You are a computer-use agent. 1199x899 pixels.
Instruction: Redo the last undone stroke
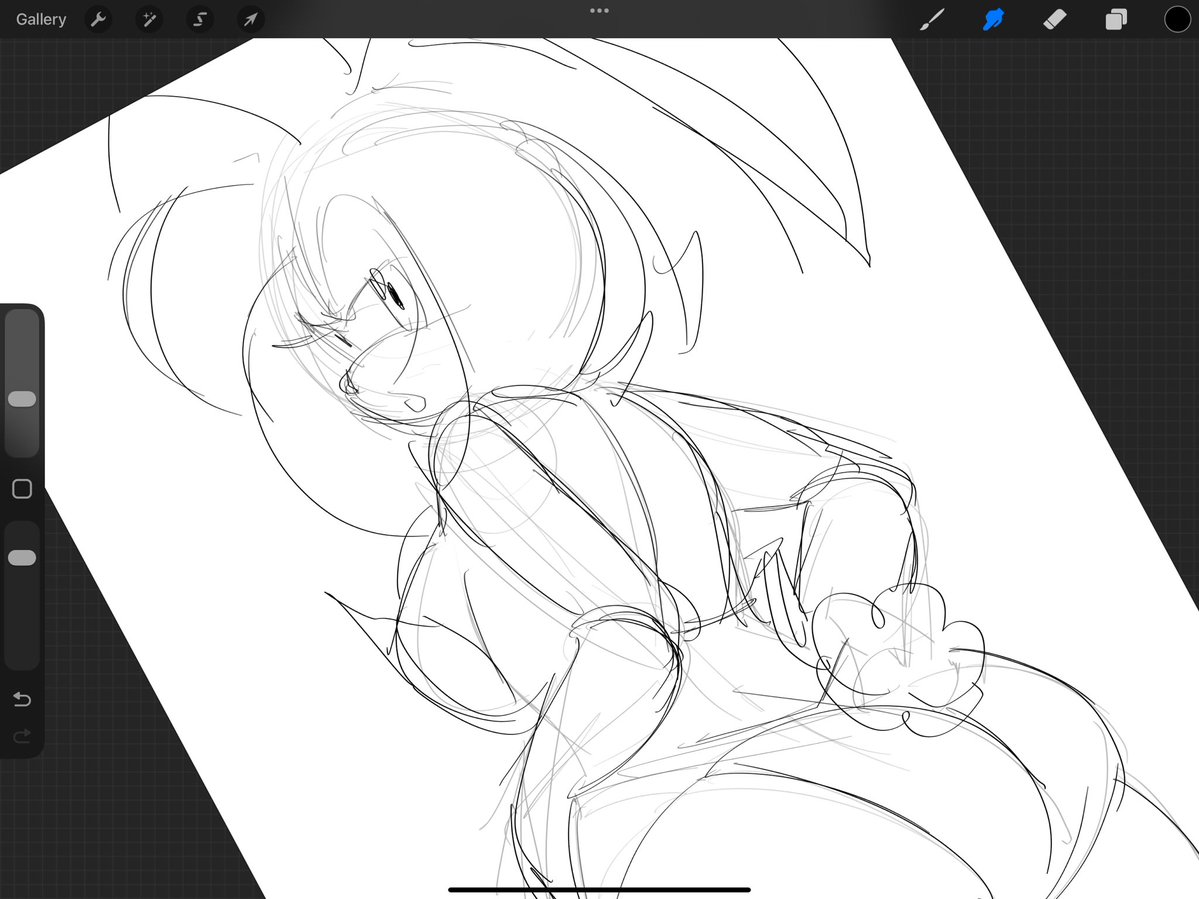(x=22, y=735)
